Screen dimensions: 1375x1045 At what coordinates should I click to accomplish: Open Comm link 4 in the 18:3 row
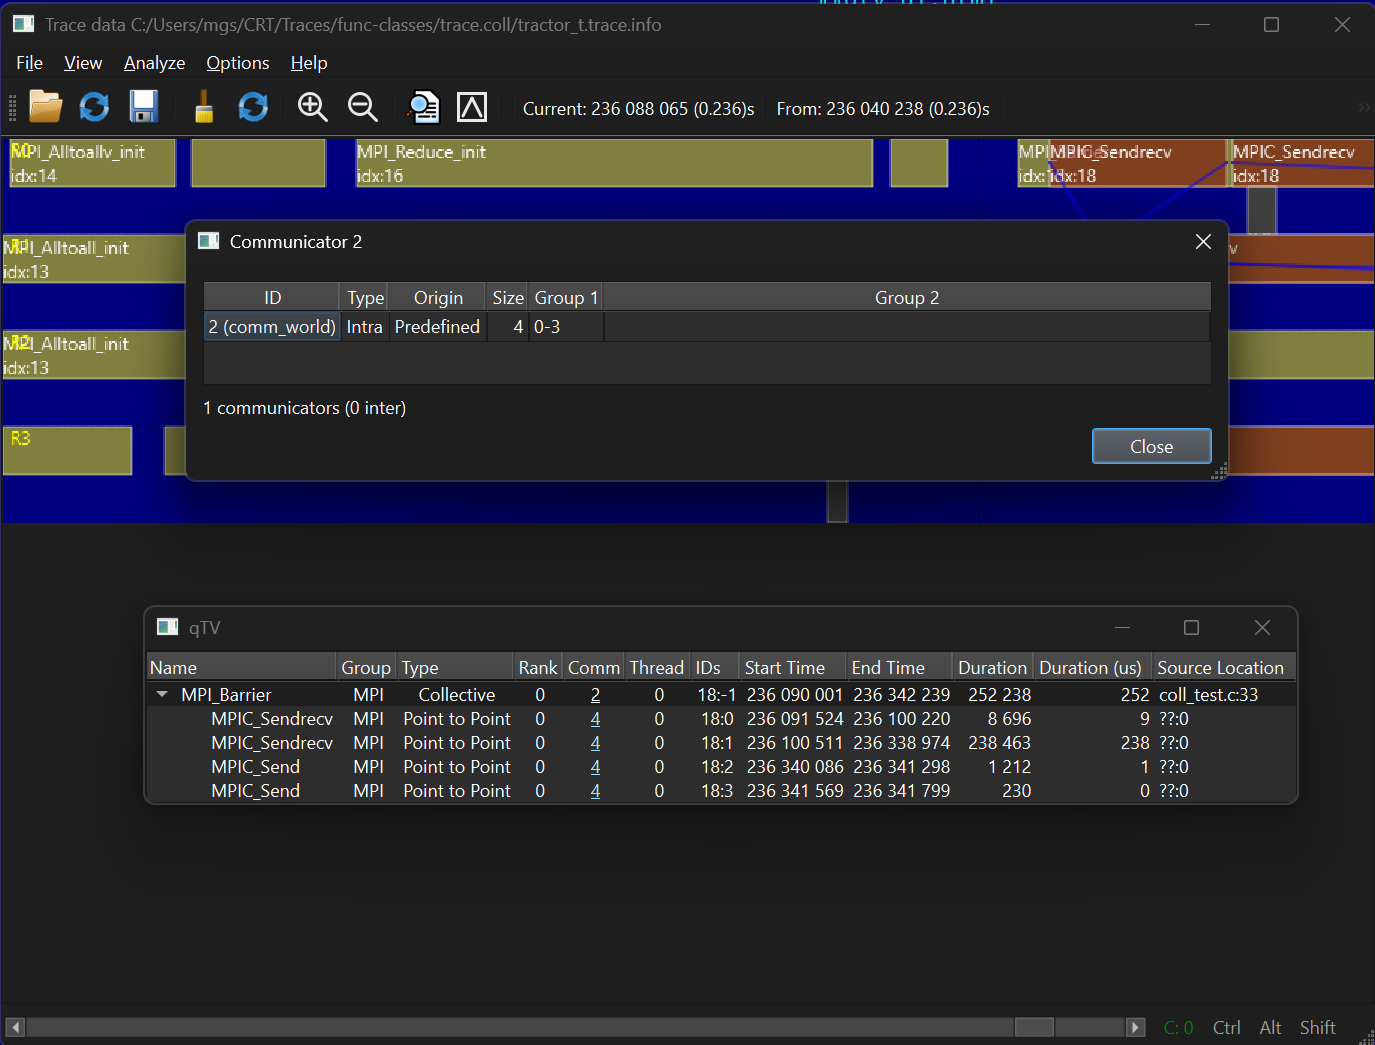pos(595,791)
